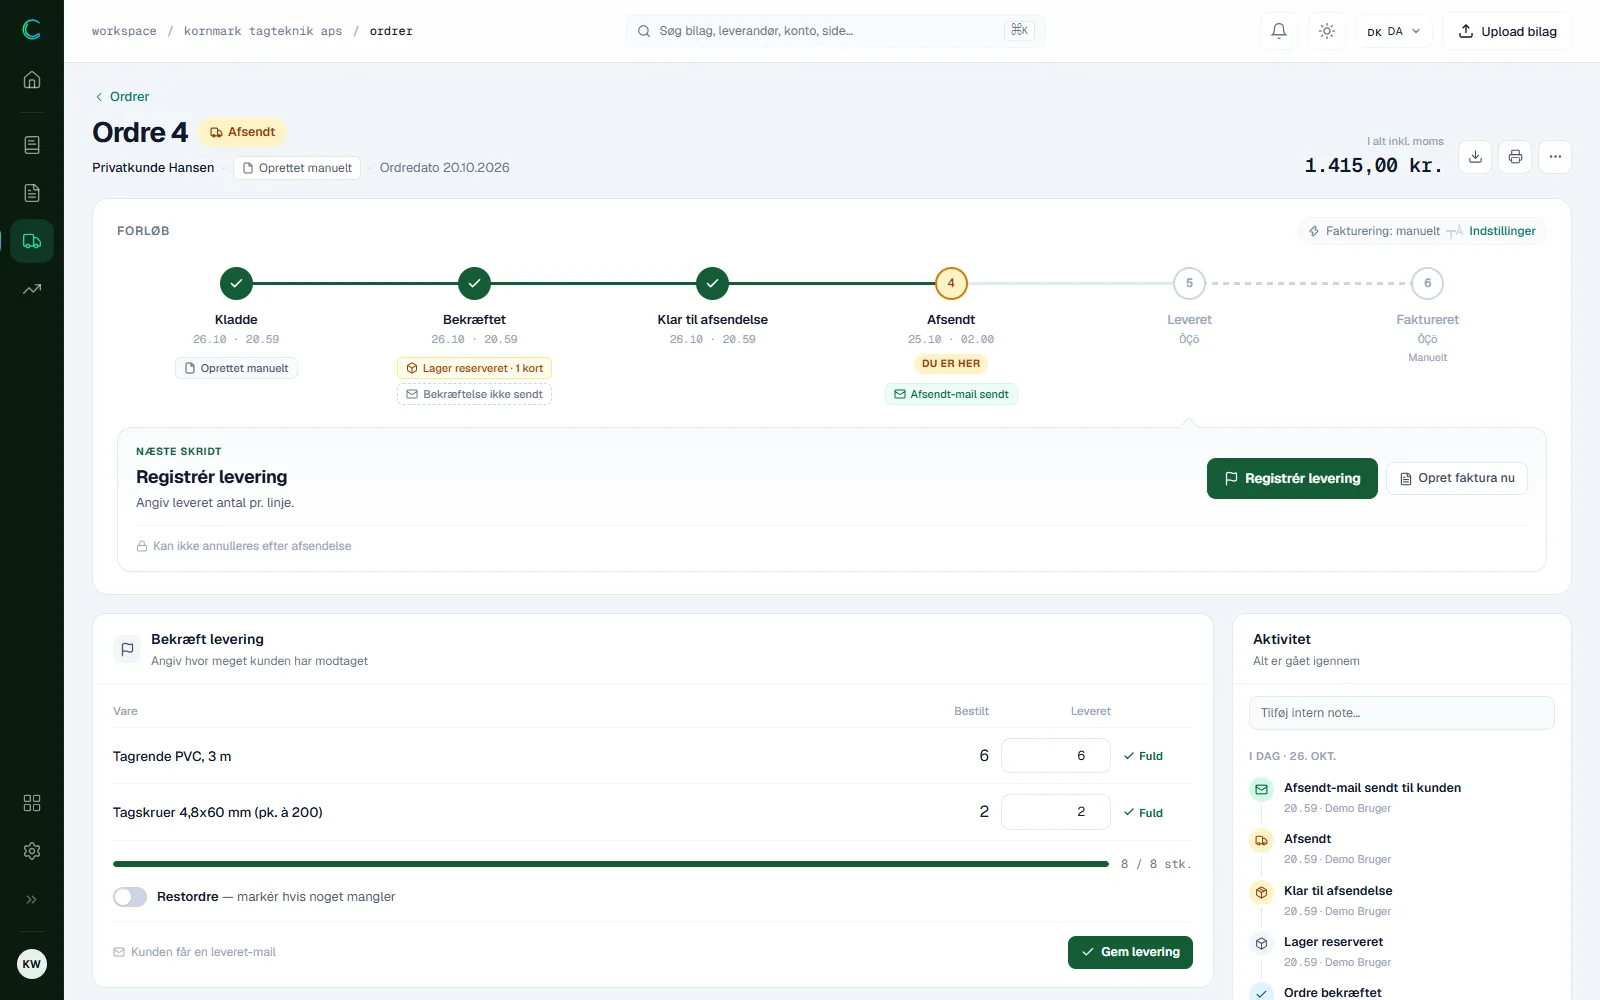Viewport: 1600px width, 1000px height.
Task: Open the apps grid icon in sidebar
Action: [32, 803]
